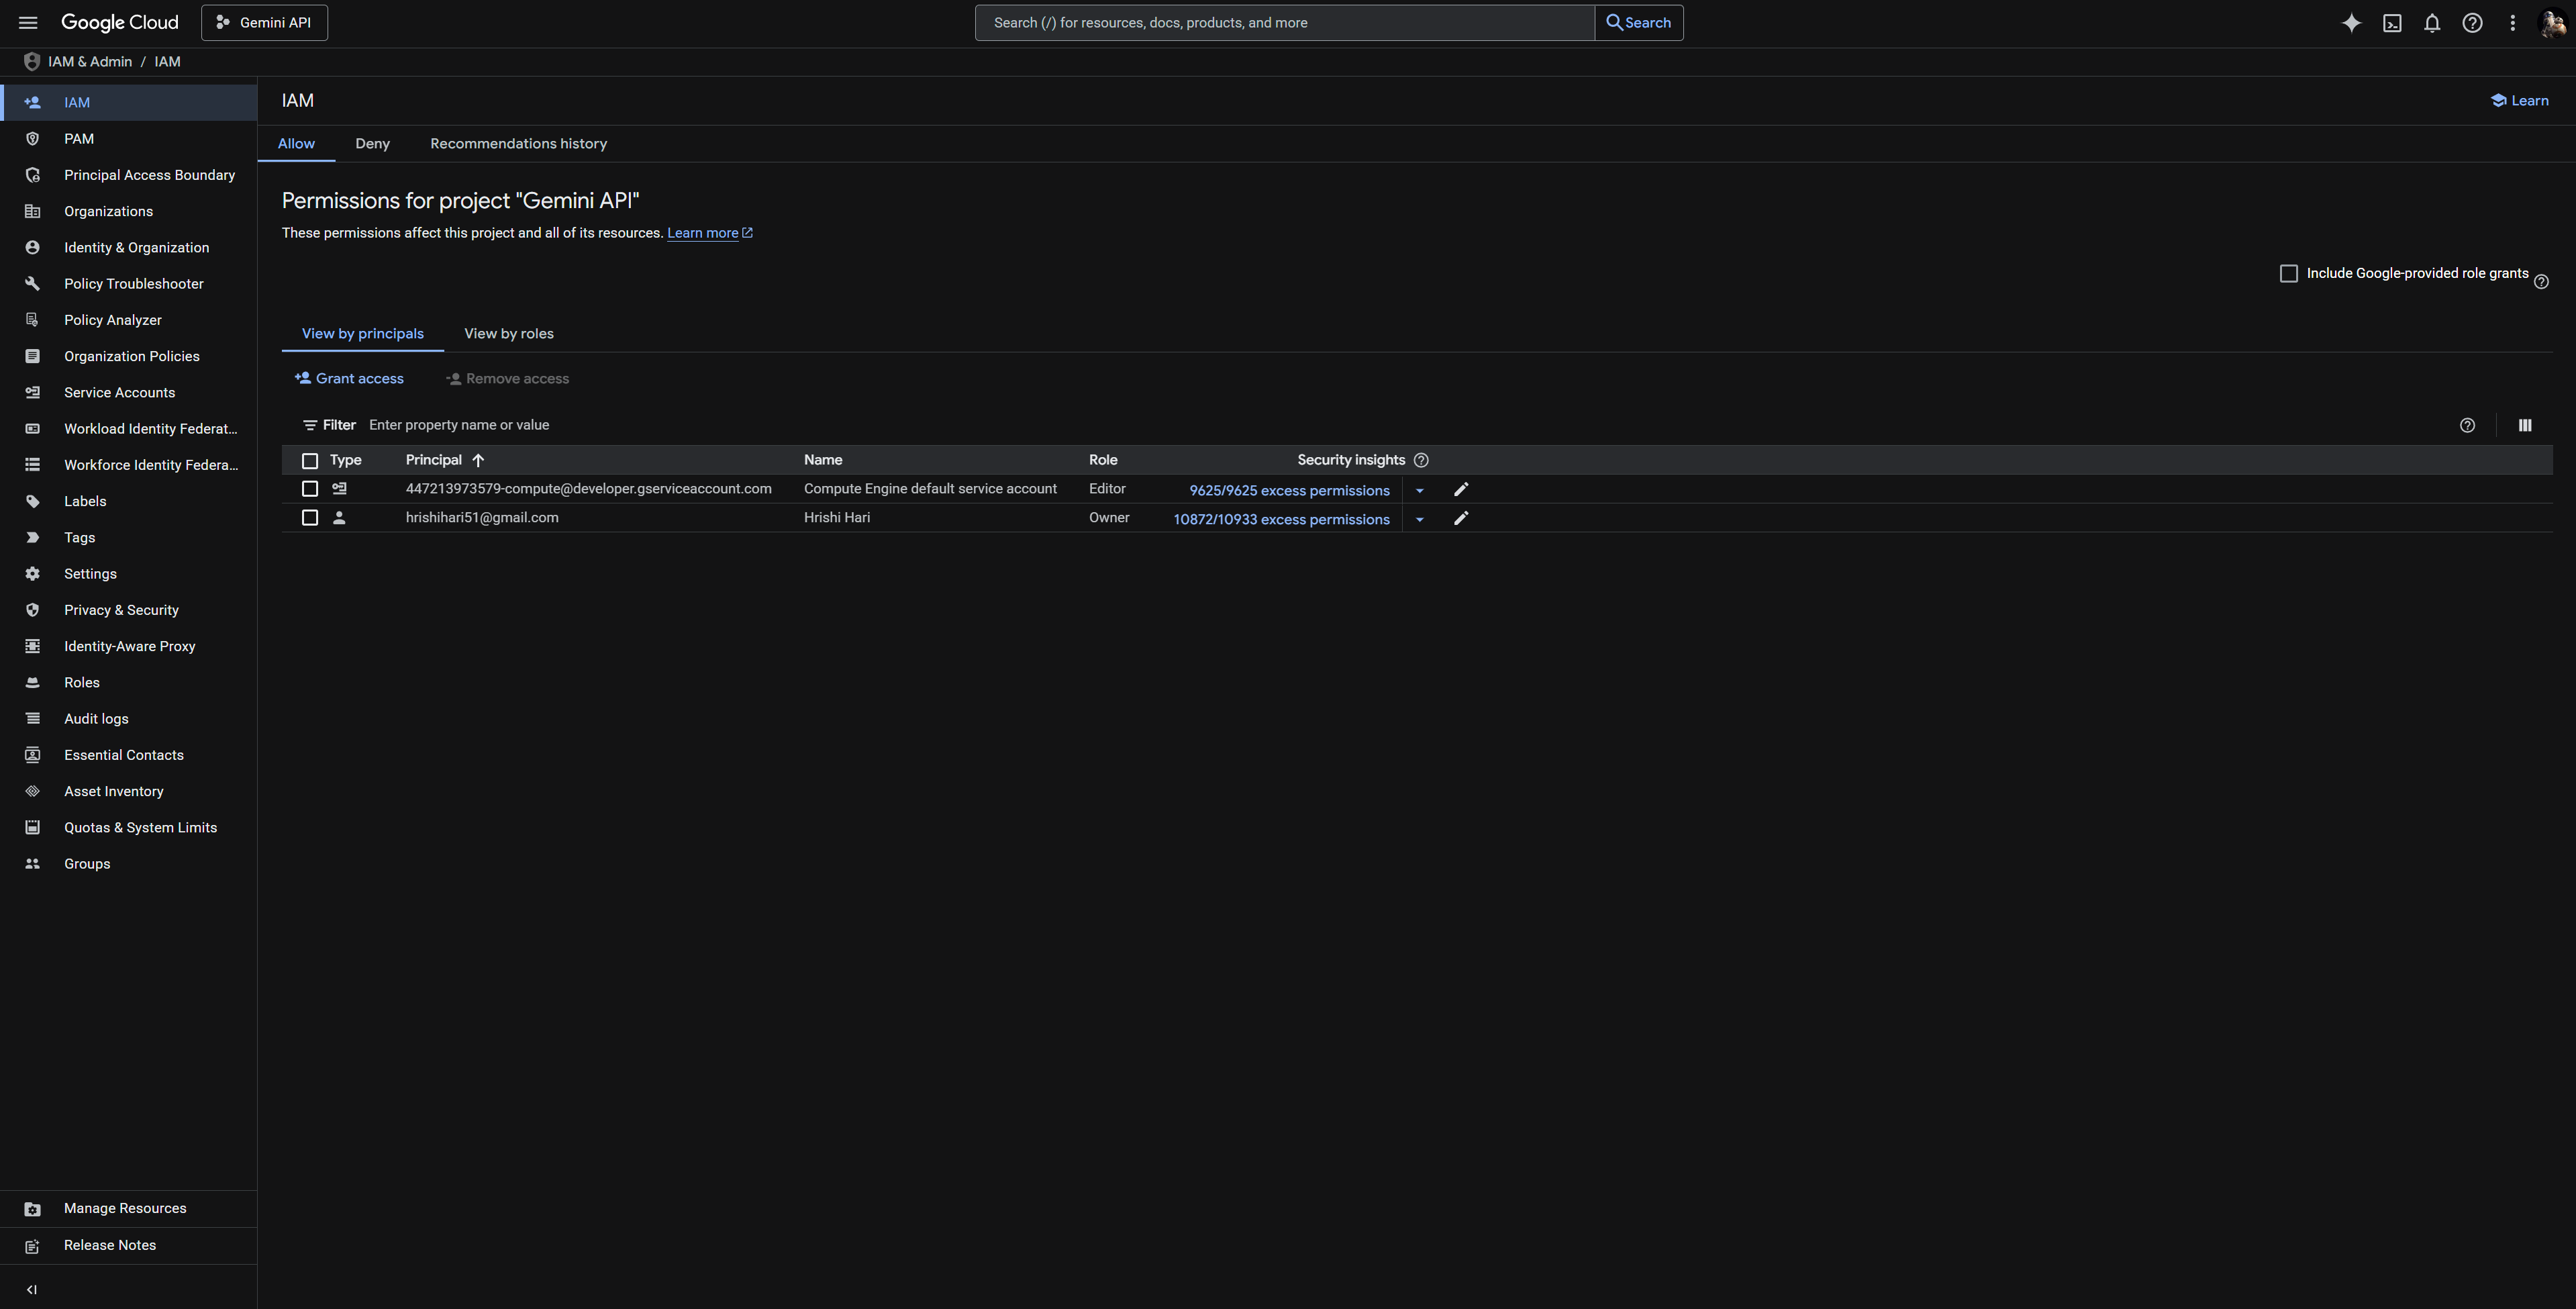The image size is (2576, 1309).
Task: Open Identity & Organization page
Action: (x=128, y=248)
